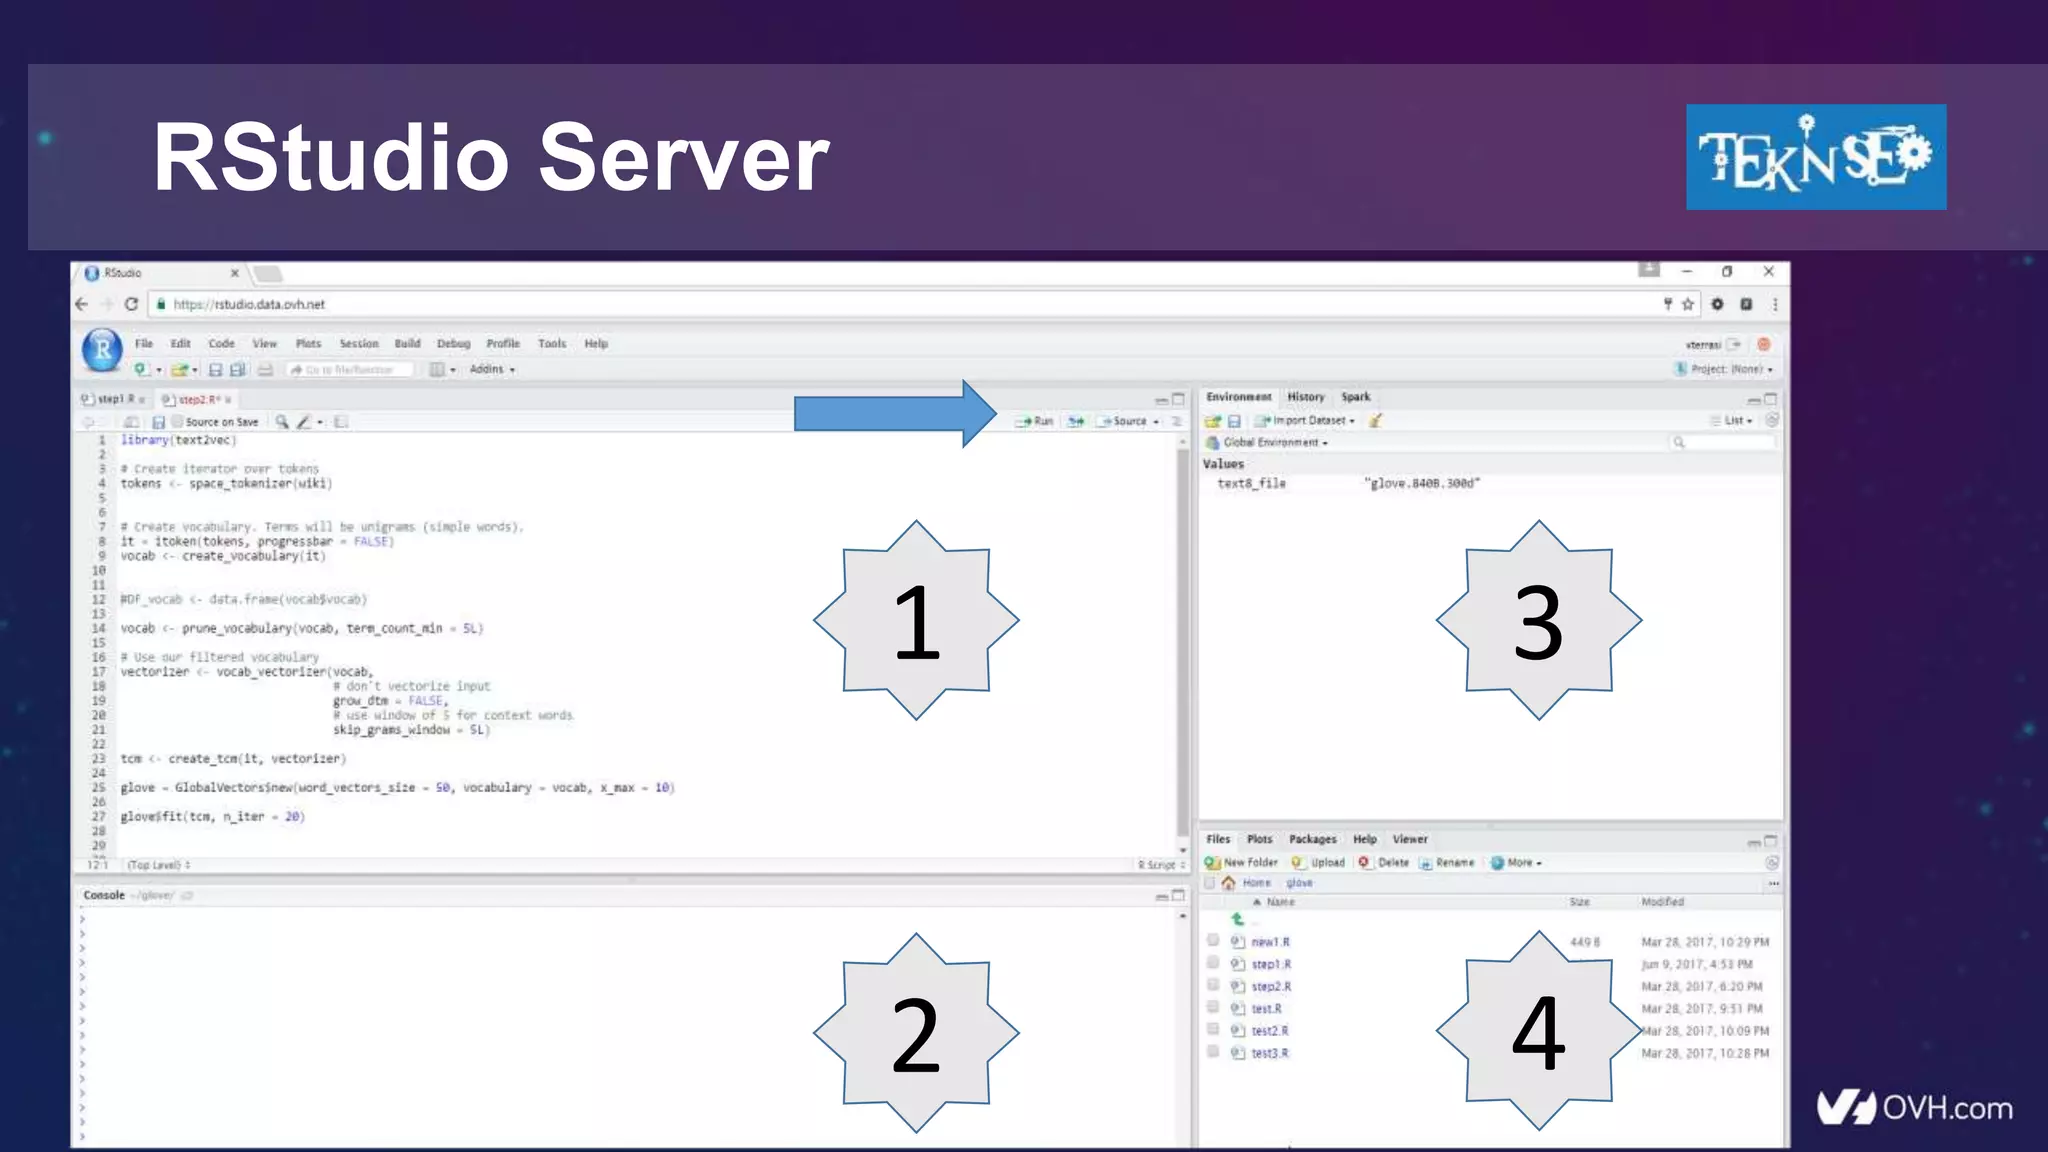Reload the page in the browser
This screenshot has width=2048, height=1152.
pyautogui.click(x=131, y=304)
